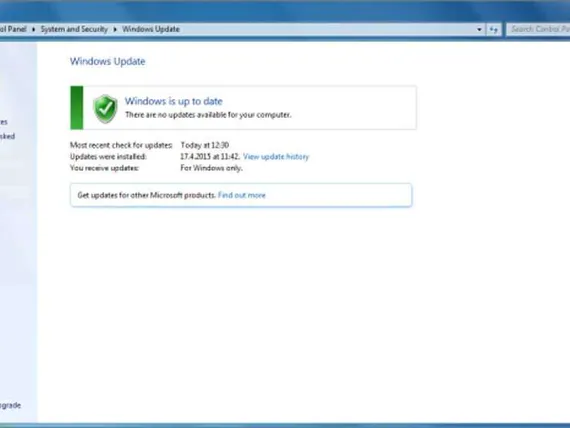Click 'Most recent check for updates' label
Screen dimensions: 570x428
click(121, 145)
